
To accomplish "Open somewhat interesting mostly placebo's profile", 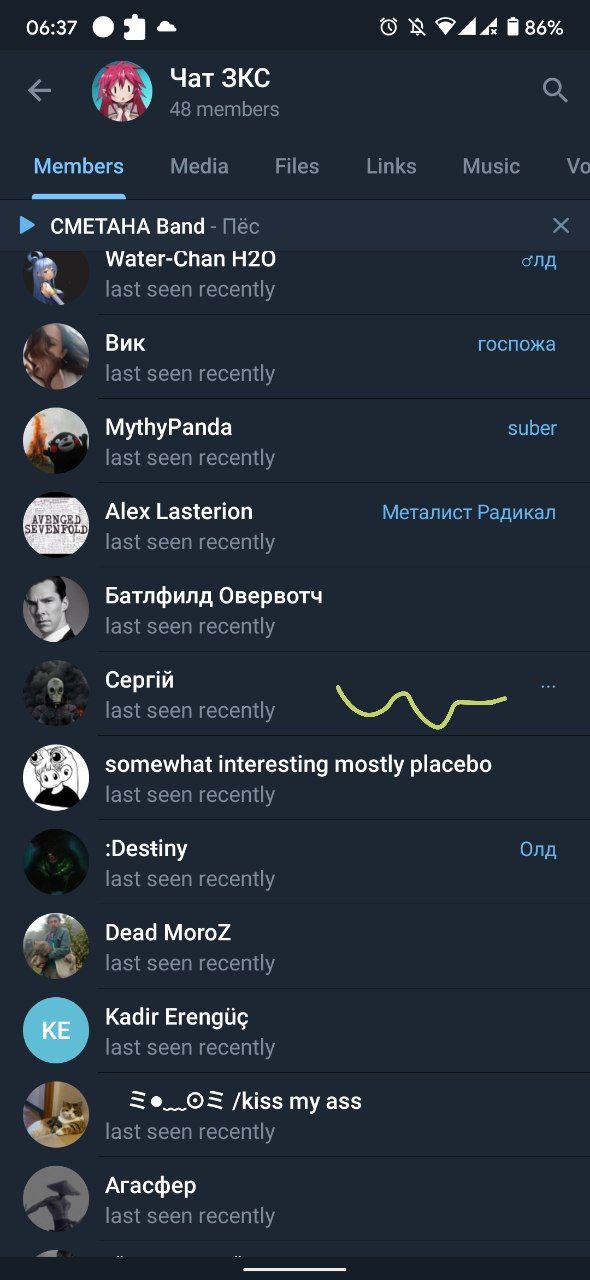I will point(295,778).
